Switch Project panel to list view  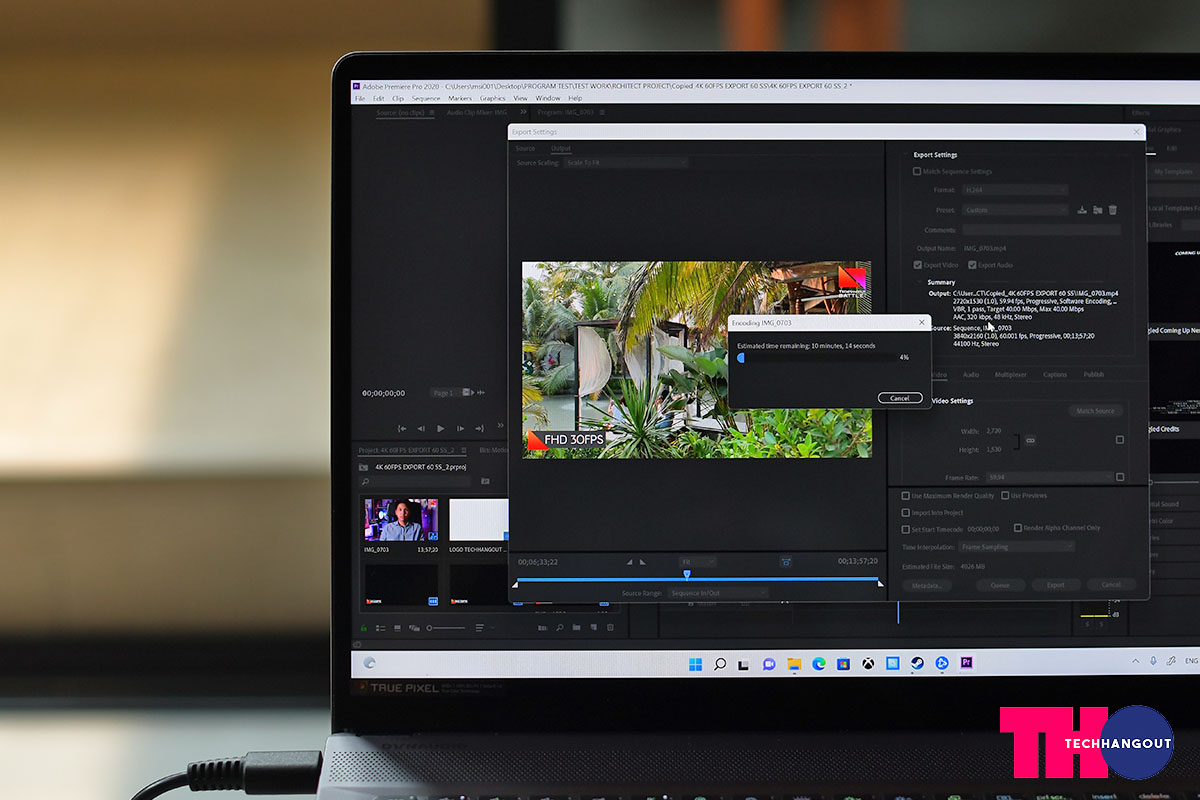coord(380,628)
